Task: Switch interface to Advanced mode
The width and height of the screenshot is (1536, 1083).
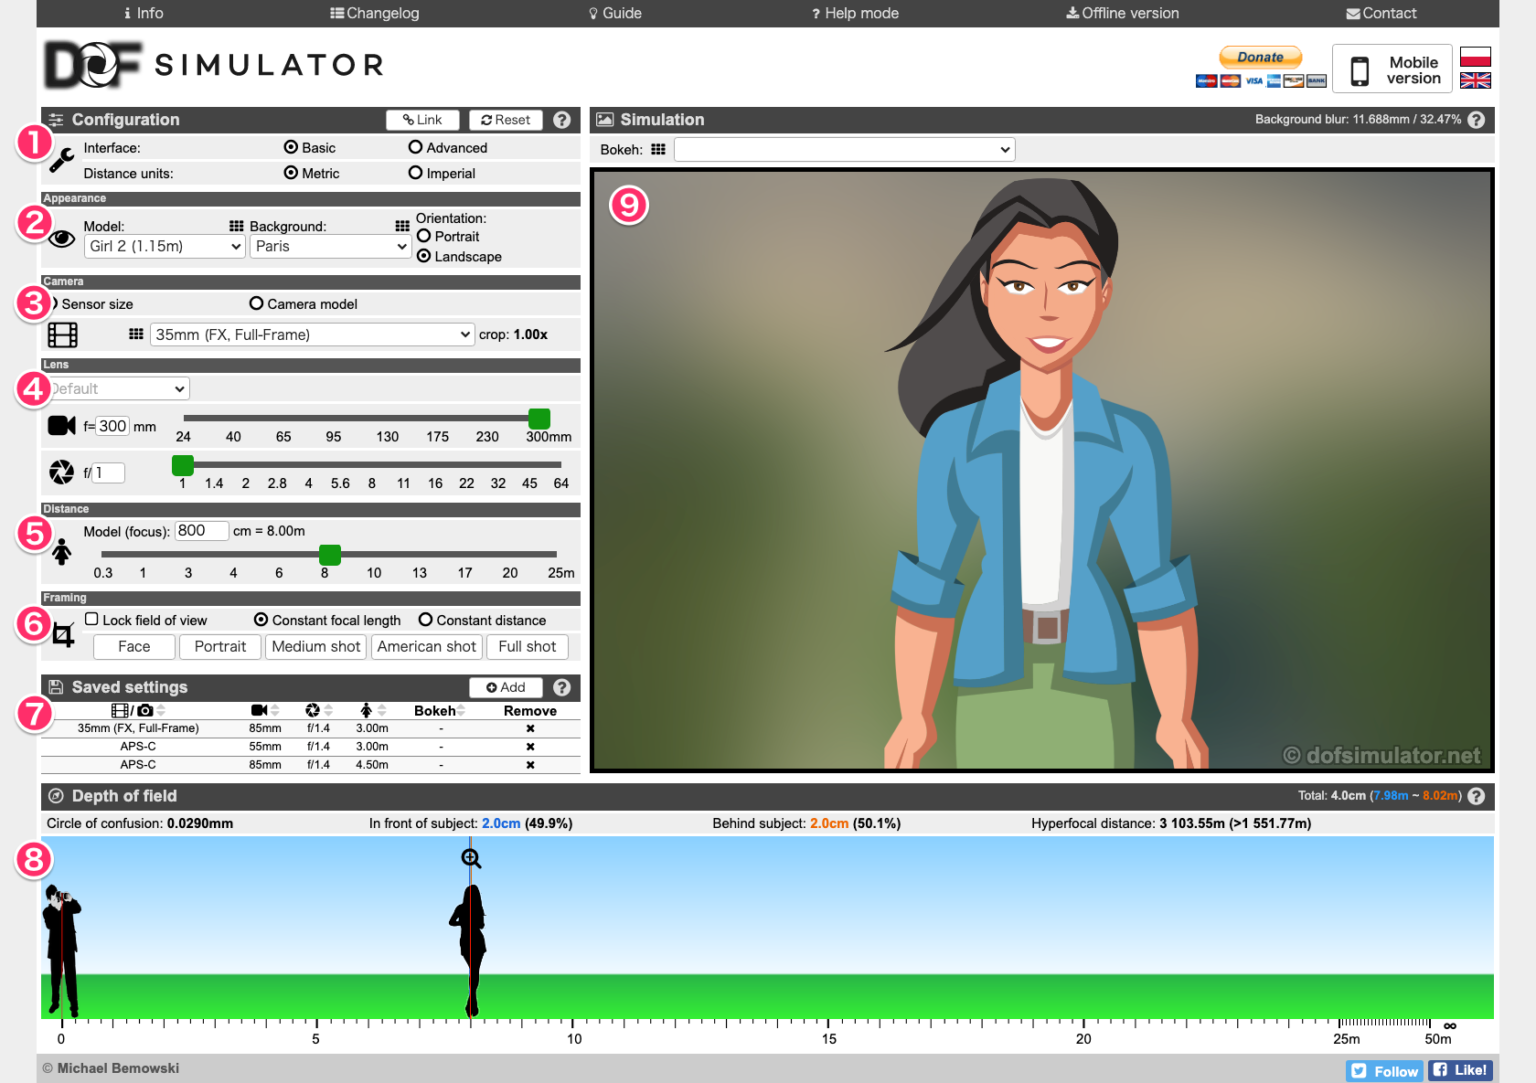Action: [416, 147]
